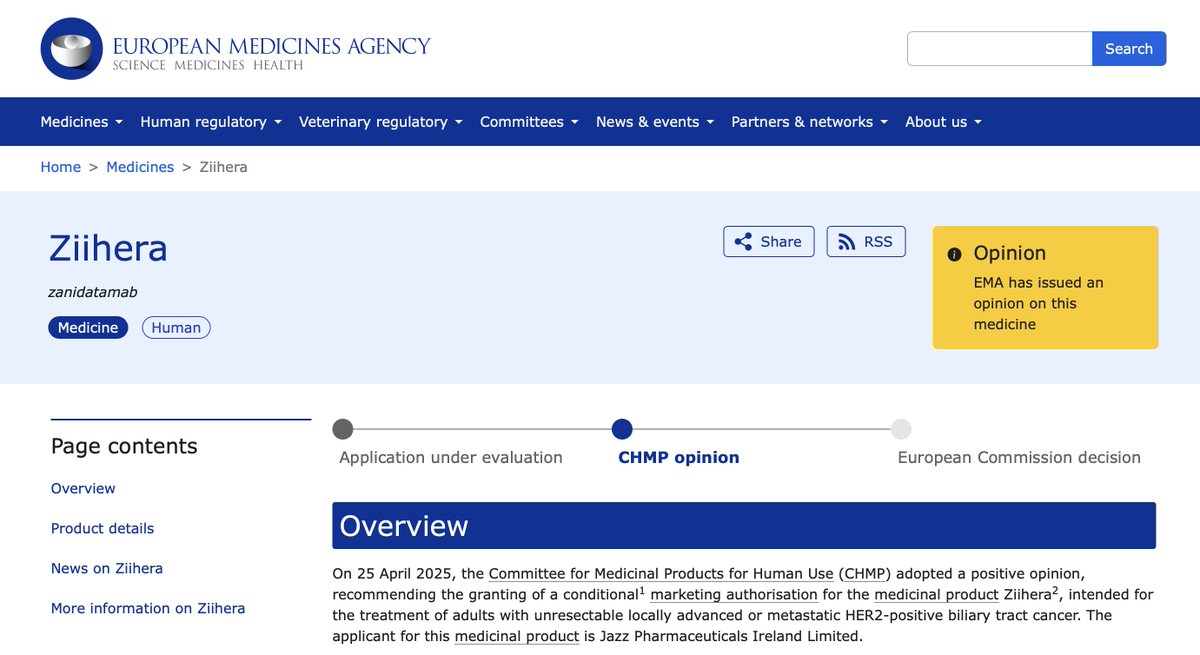Select the Medicine tag pill

(x=88, y=327)
